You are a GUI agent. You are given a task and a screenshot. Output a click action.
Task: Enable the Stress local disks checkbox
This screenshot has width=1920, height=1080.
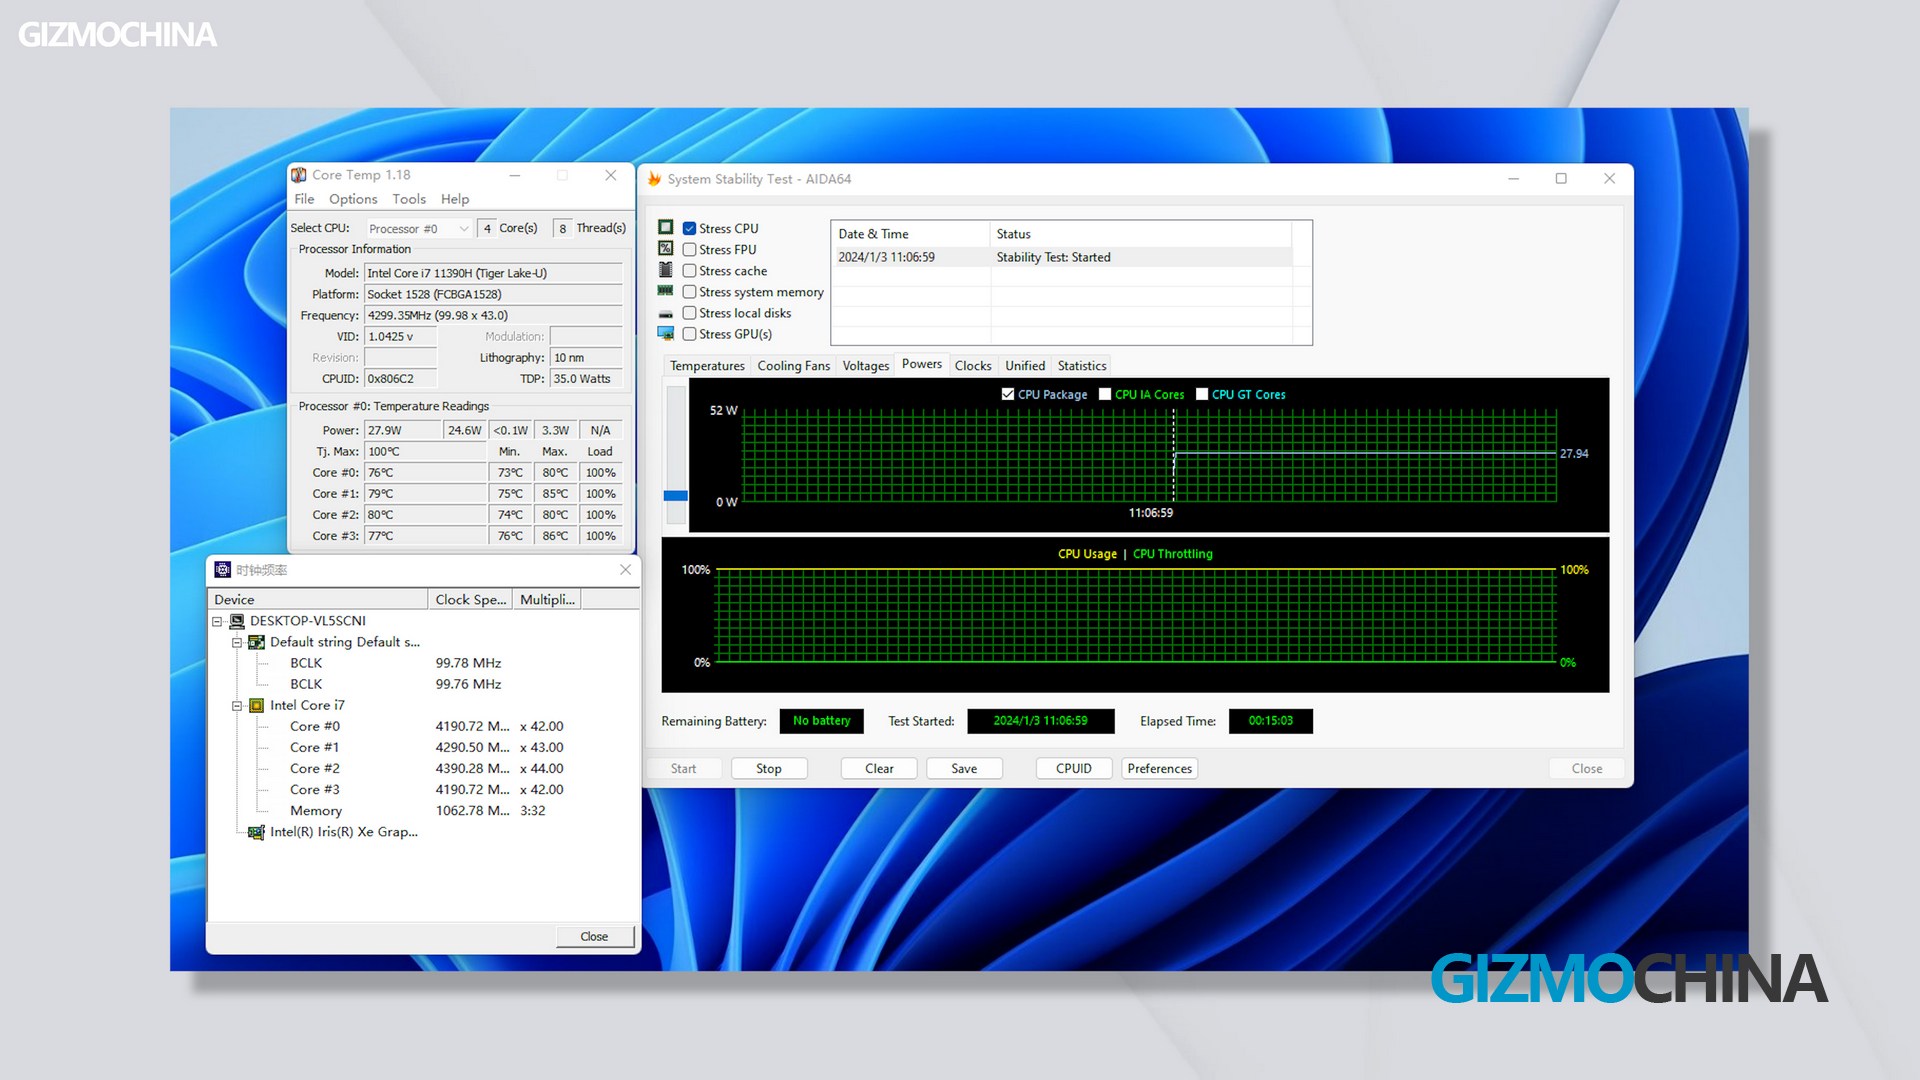pyautogui.click(x=690, y=313)
